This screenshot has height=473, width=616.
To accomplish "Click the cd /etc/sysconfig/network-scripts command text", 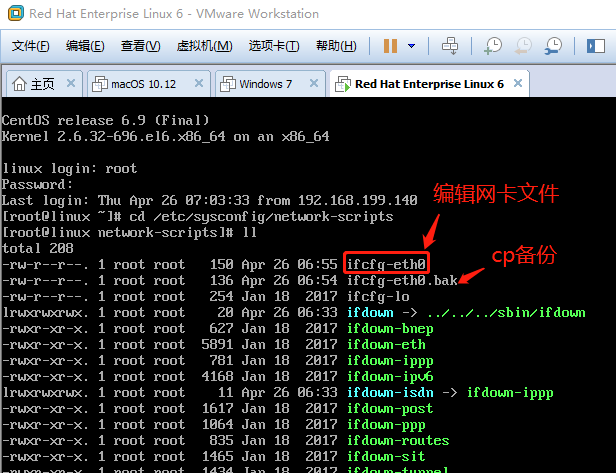I will (x=261, y=216).
